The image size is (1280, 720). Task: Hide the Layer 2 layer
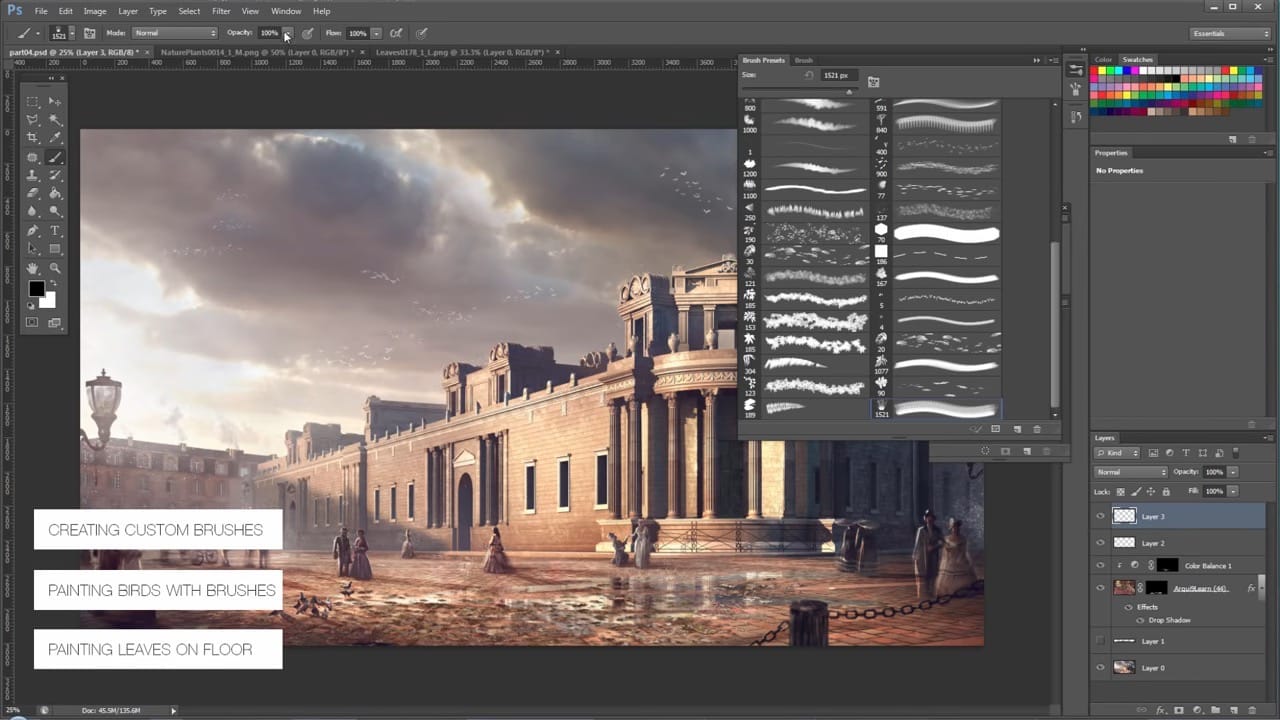point(1100,542)
